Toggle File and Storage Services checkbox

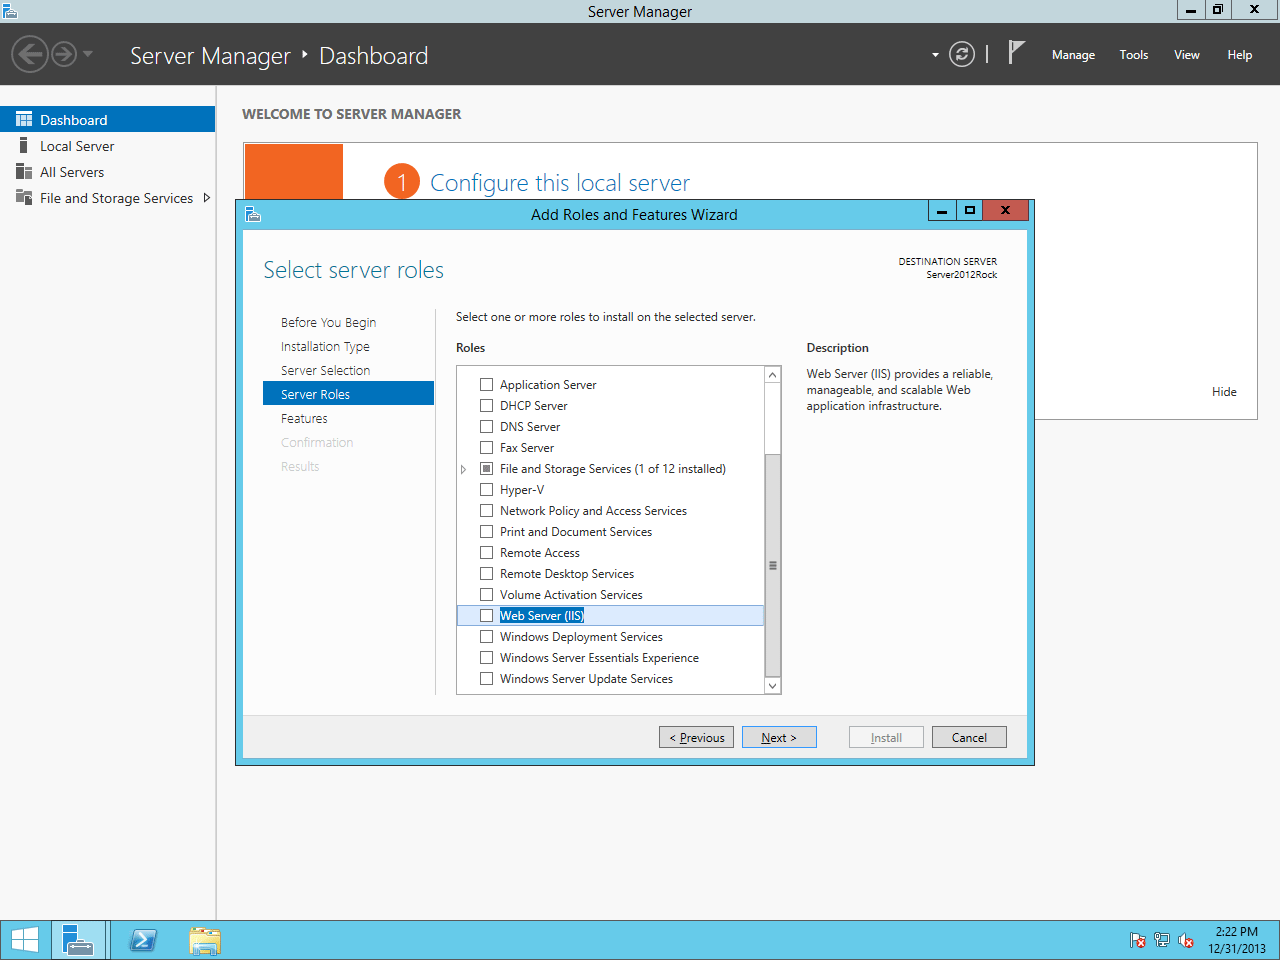pyautogui.click(x=487, y=468)
